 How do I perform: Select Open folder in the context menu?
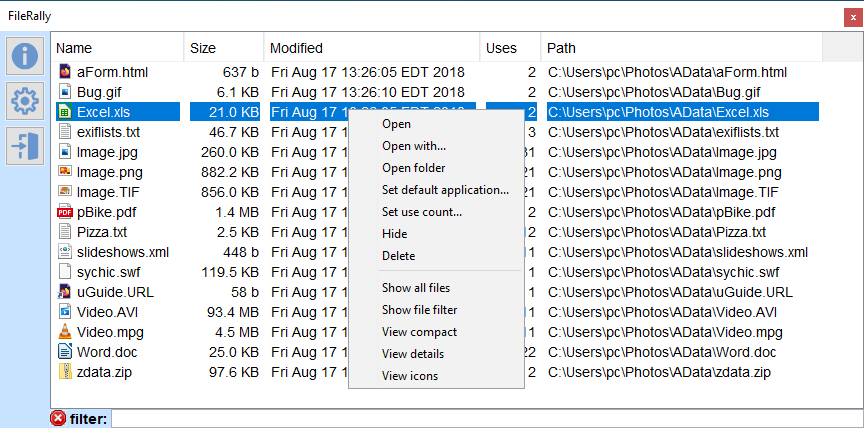point(413,168)
